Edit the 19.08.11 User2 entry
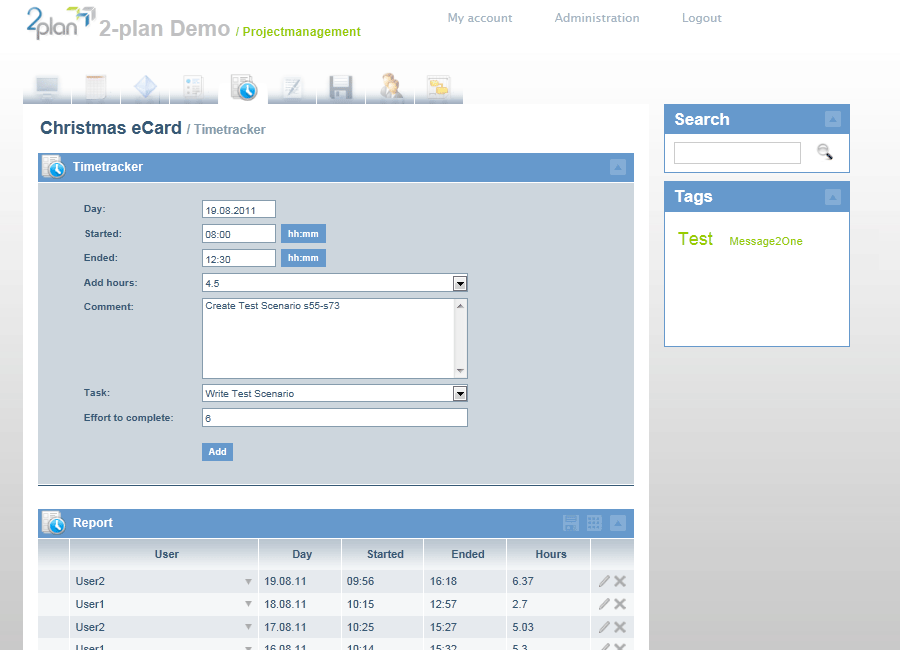The height and width of the screenshot is (650, 900). [604, 581]
